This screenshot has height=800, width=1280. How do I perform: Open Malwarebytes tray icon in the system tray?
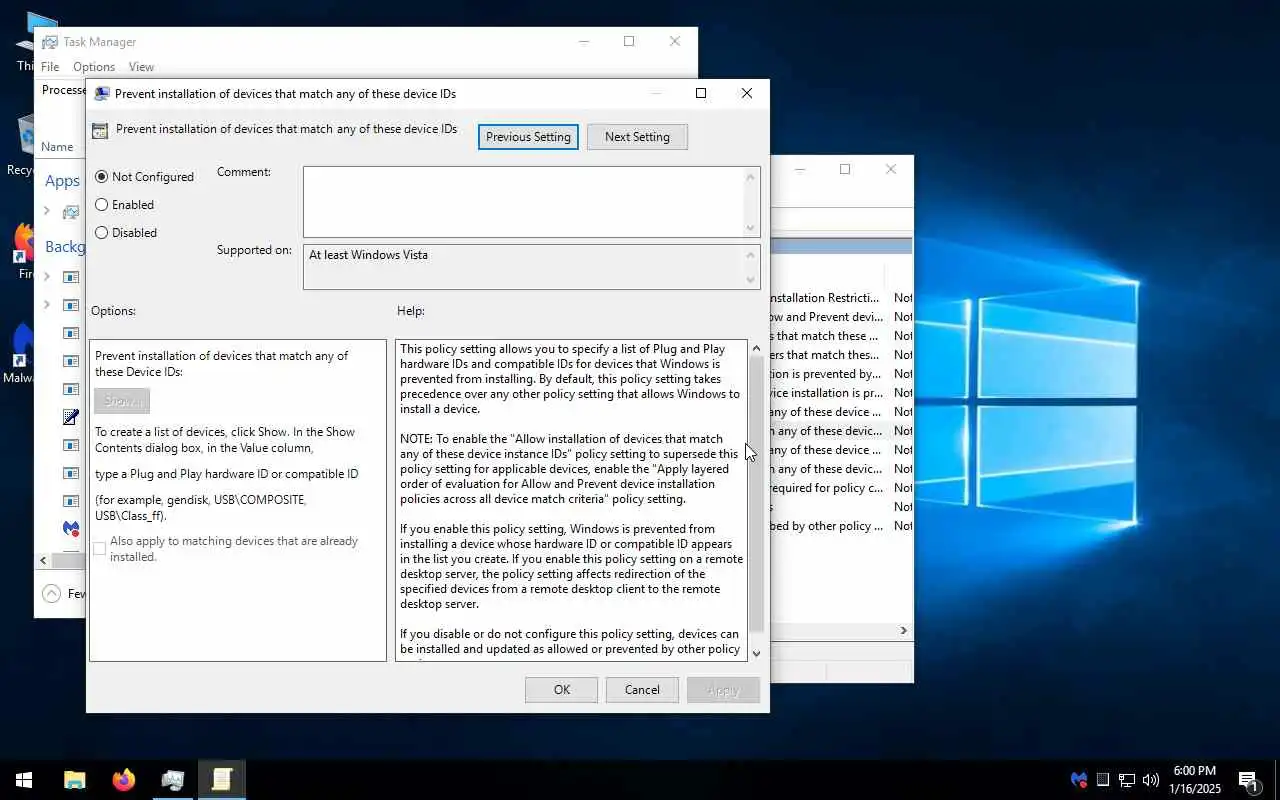(x=1079, y=780)
